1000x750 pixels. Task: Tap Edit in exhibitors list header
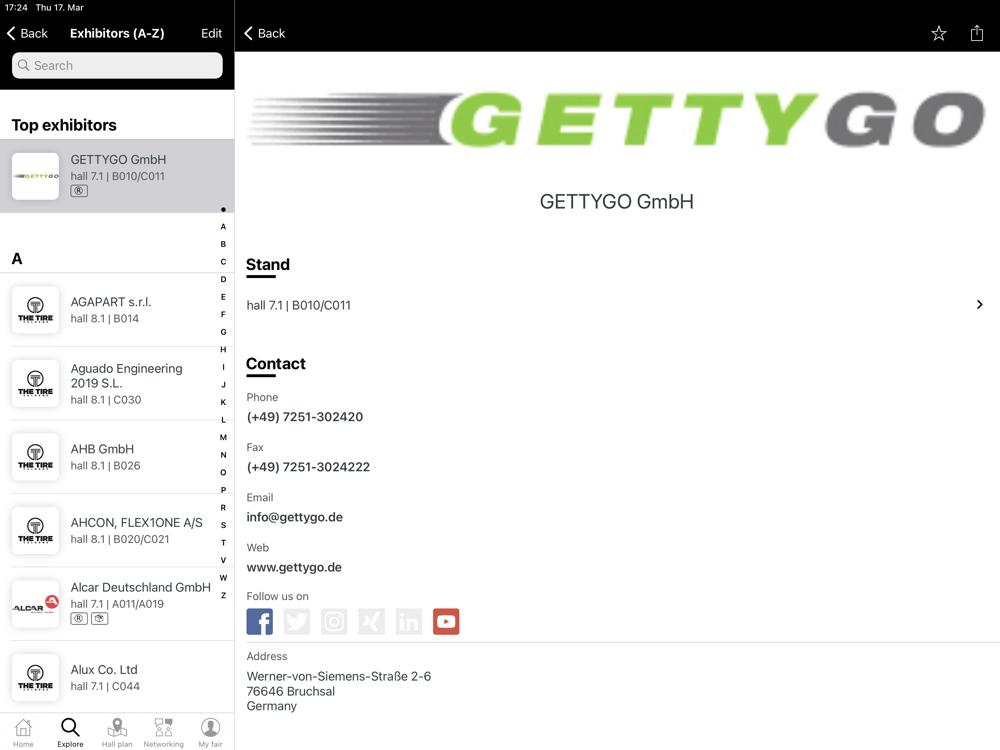(x=211, y=33)
